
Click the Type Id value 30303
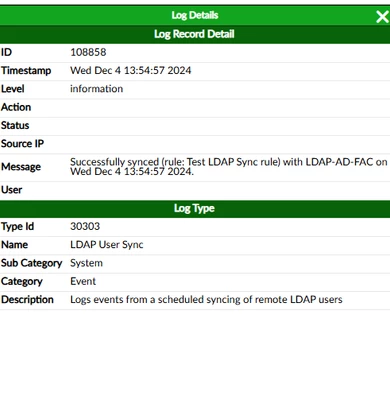pyautogui.click(x=85, y=226)
